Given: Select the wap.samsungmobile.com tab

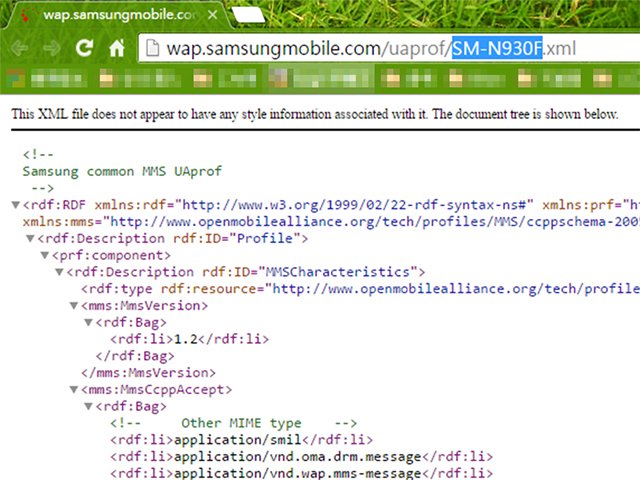Looking at the screenshot, I should point(118,15).
